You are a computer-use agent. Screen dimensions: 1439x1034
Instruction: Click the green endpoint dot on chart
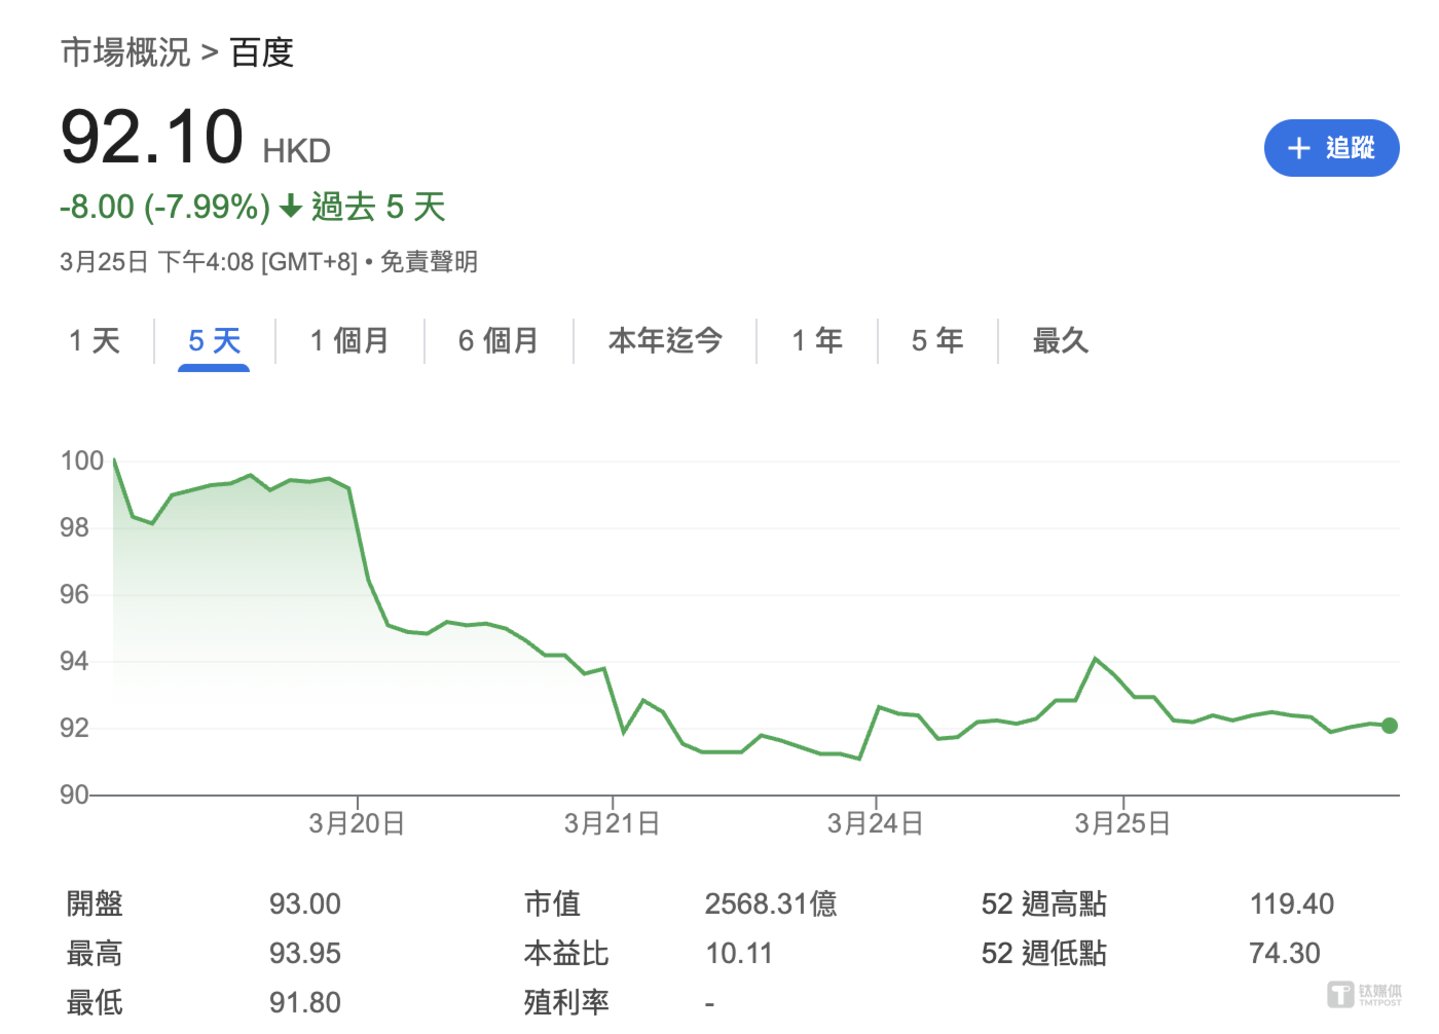[1389, 726]
